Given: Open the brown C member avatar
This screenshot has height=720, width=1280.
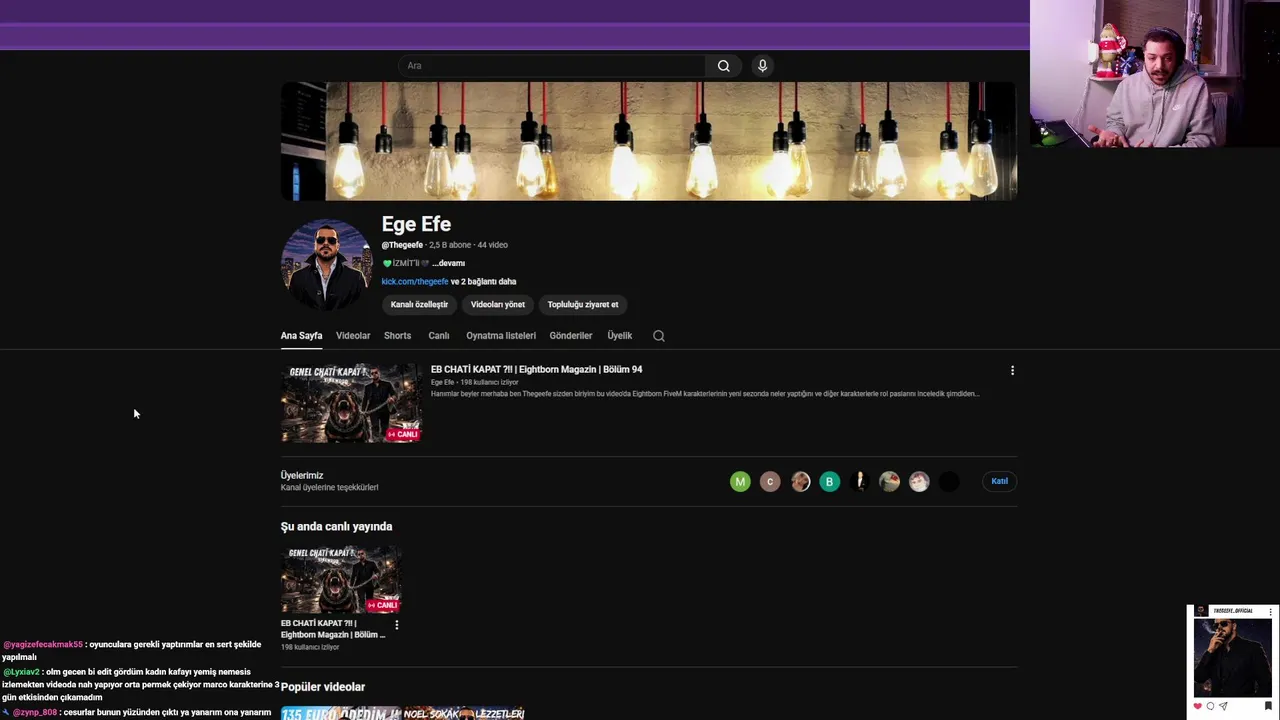Looking at the screenshot, I should (x=770, y=482).
